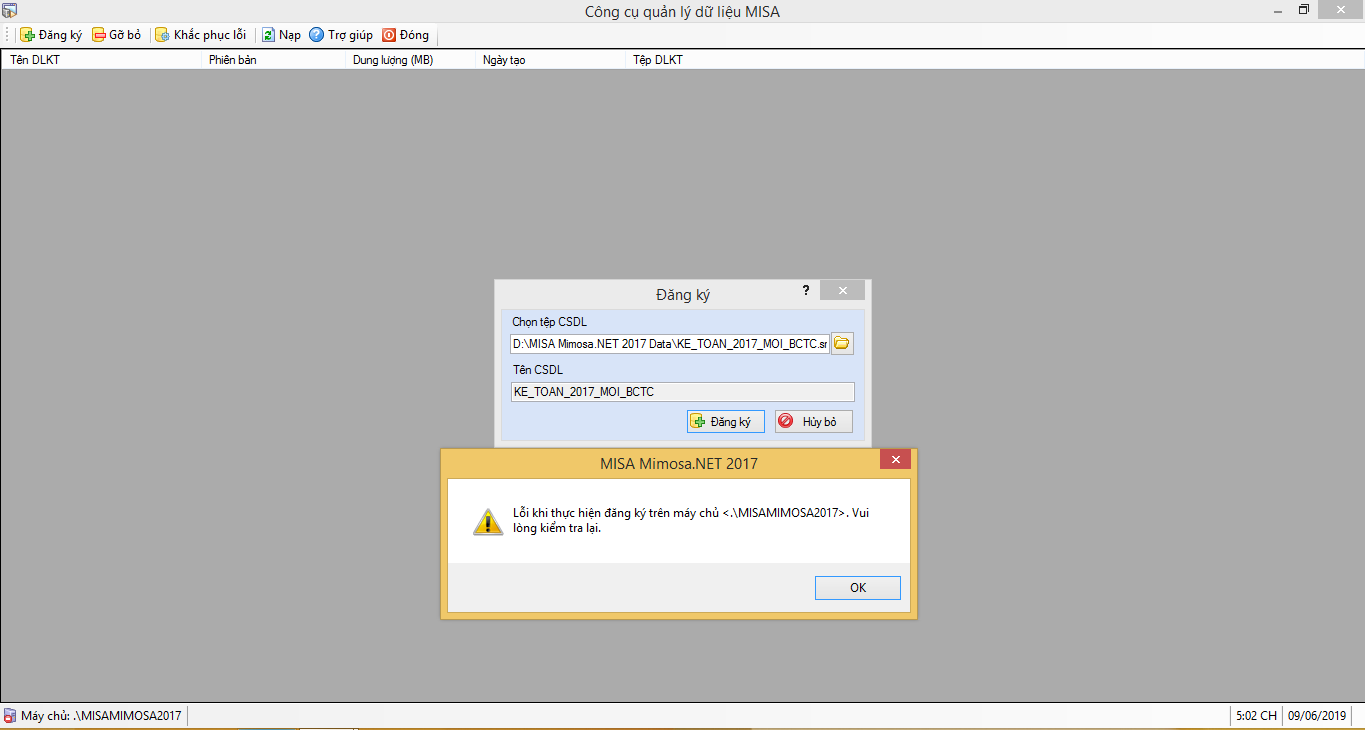Click the Chọn tệp CSDL label
The image size is (1365, 730).
(x=549, y=322)
